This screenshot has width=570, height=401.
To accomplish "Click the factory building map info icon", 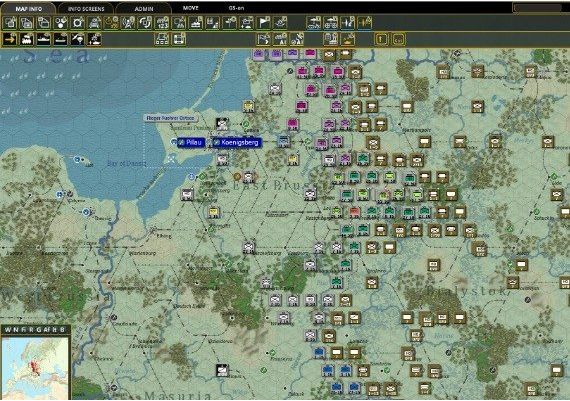I will (213, 23).
